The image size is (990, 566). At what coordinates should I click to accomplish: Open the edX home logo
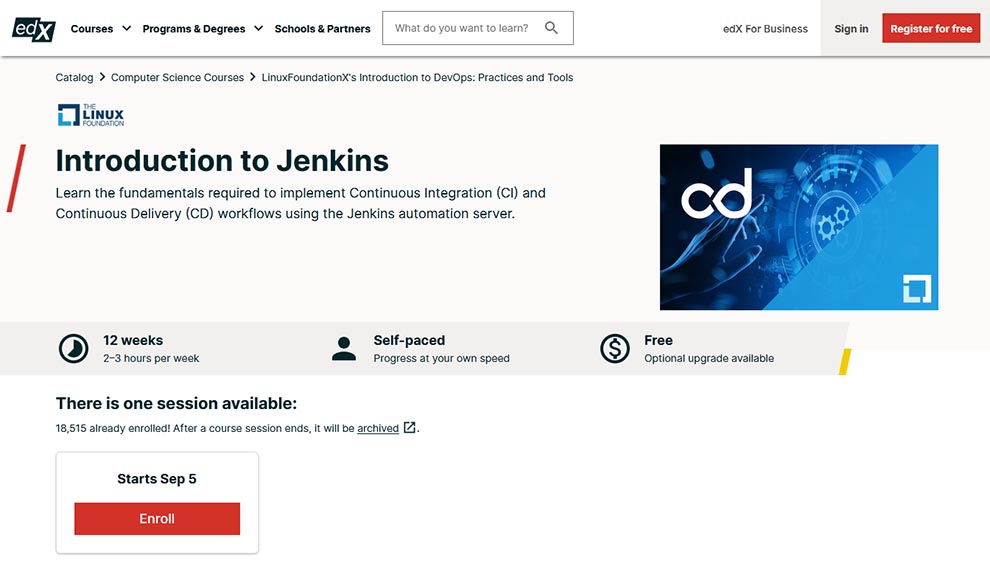(x=34, y=29)
